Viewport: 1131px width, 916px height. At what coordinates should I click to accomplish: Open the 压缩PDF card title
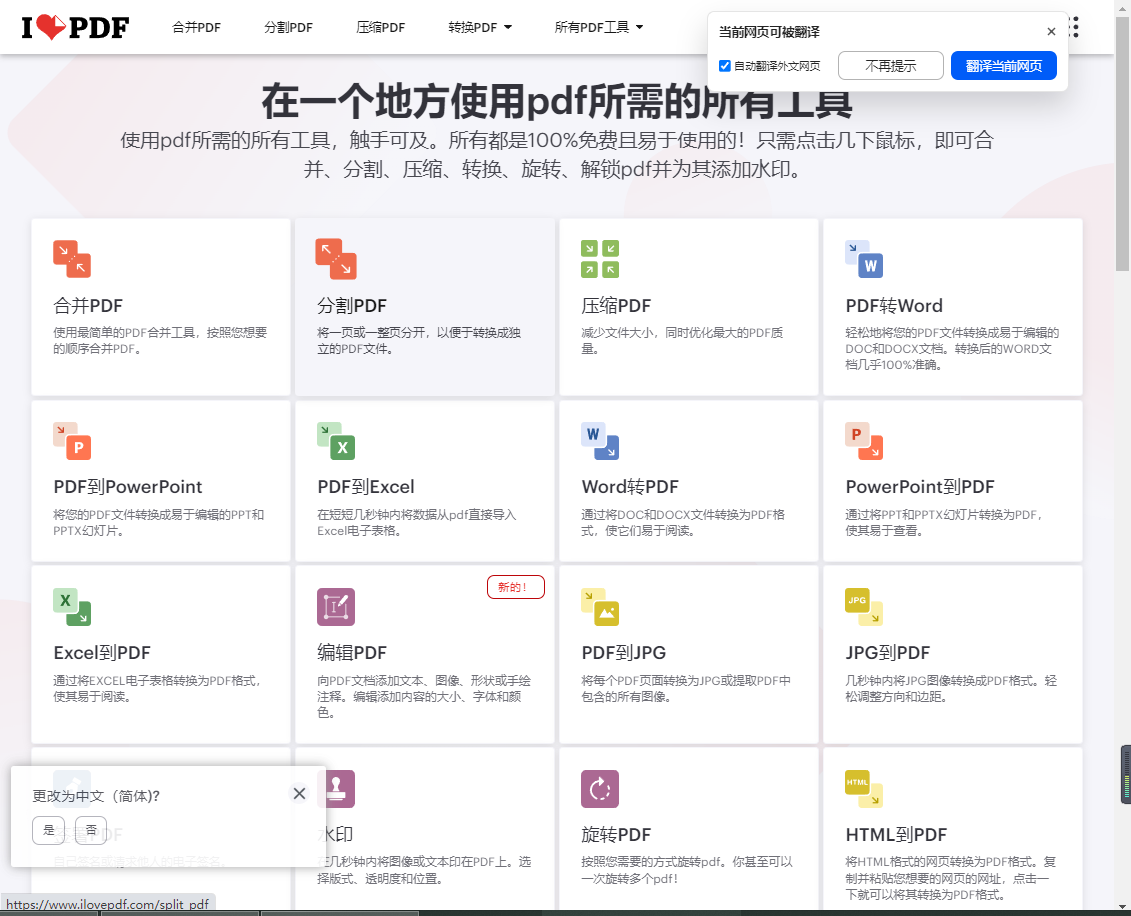[x=616, y=306]
